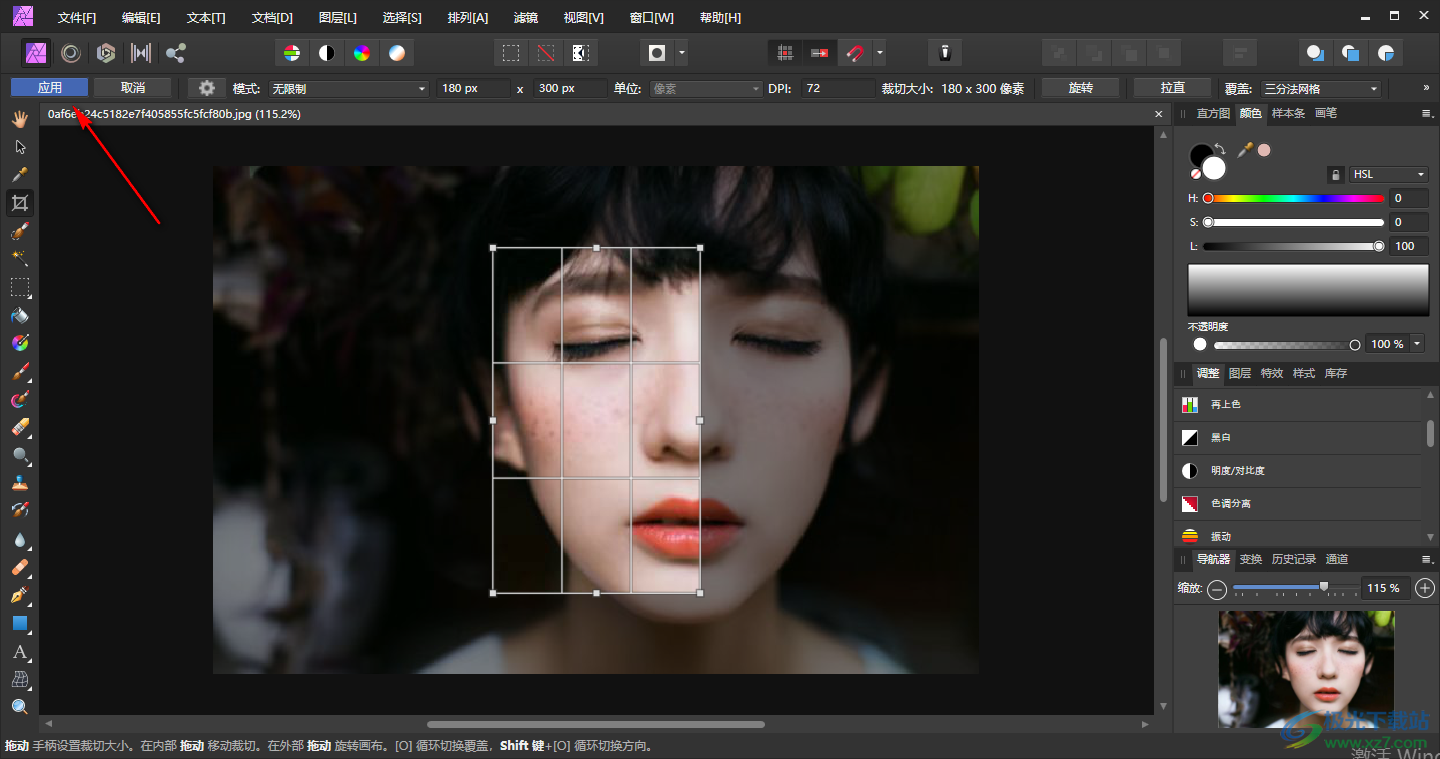Viewport: 1440px width, 759px height.
Task: Toggle Snapping magnet icon
Action: click(x=854, y=53)
